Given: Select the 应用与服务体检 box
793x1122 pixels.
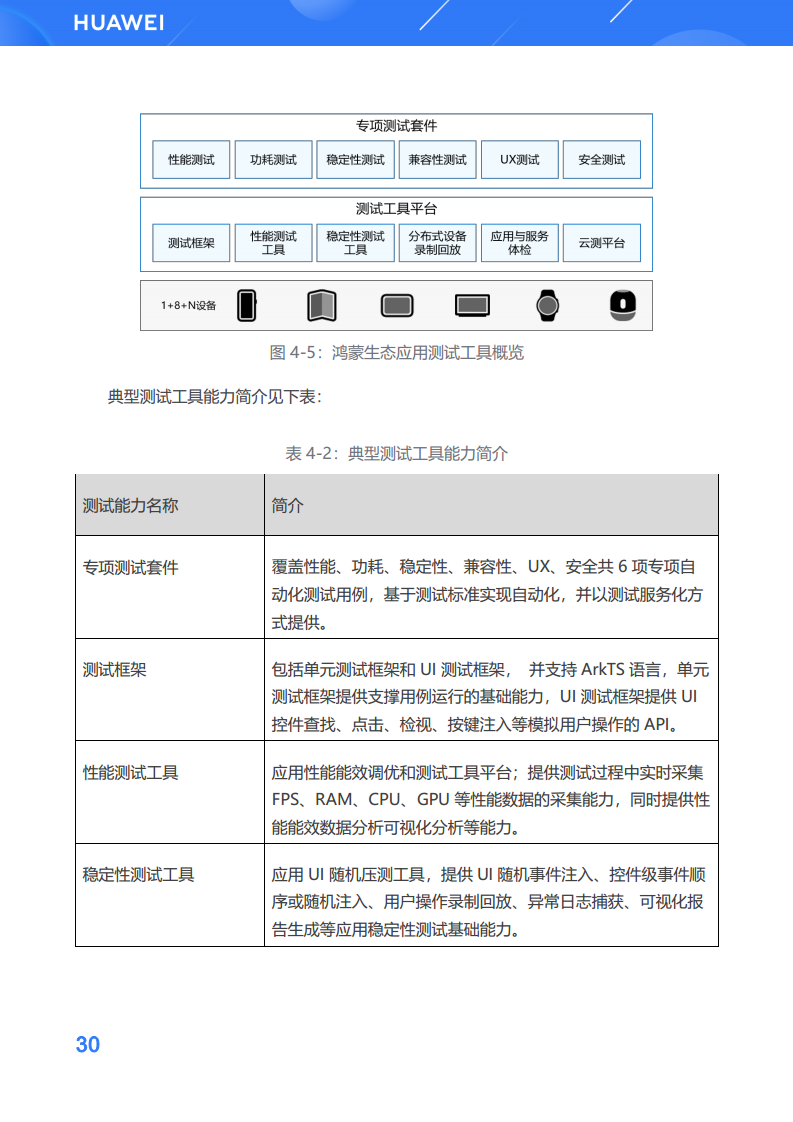Looking at the screenshot, I should click(x=520, y=243).
